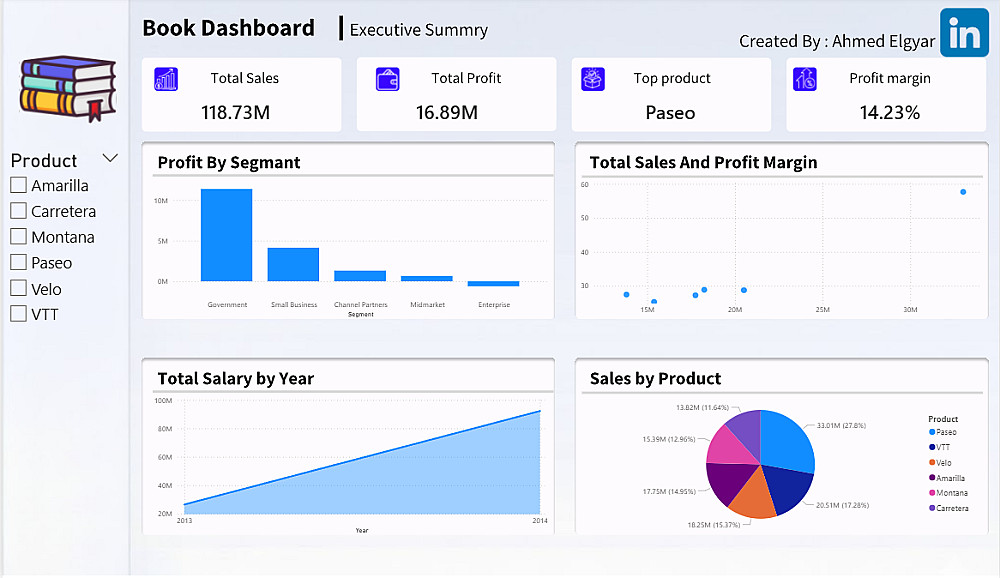
Task: Click the Sales by Product title
Action: point(656,379)
